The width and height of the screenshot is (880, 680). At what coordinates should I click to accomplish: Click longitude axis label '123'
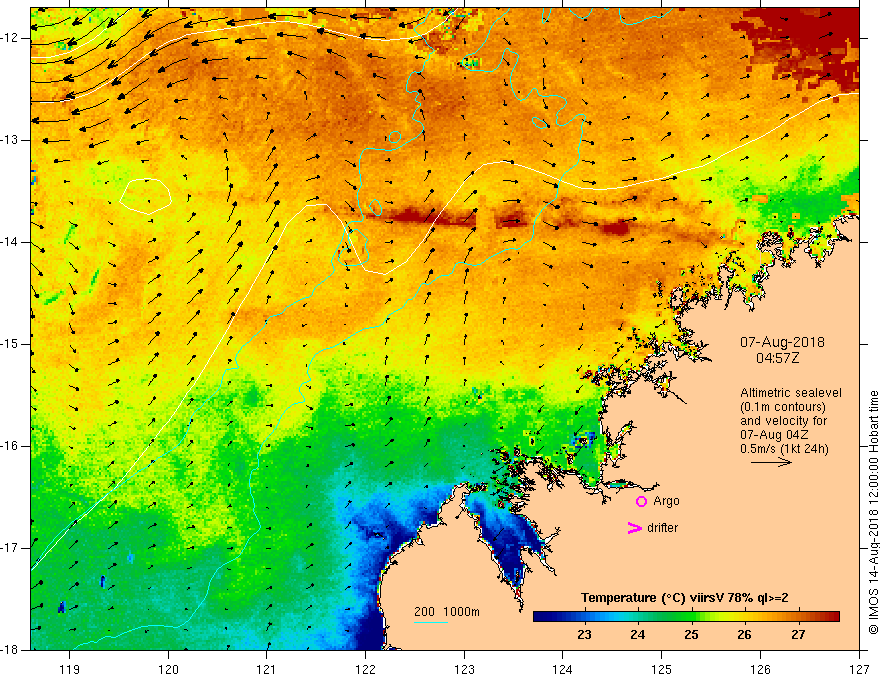pyautogui.click(x=464, y=669)
